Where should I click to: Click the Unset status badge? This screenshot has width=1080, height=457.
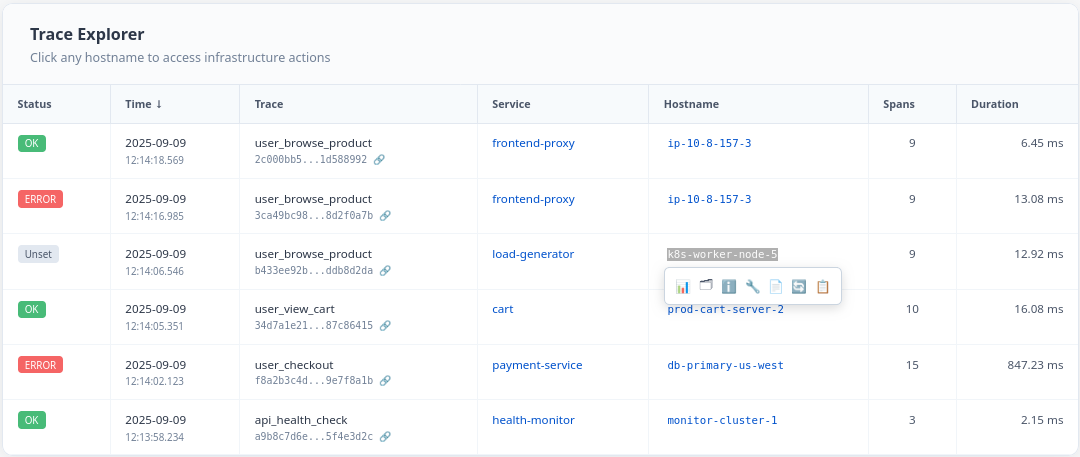pyautogui.click(x=38, y=254)
